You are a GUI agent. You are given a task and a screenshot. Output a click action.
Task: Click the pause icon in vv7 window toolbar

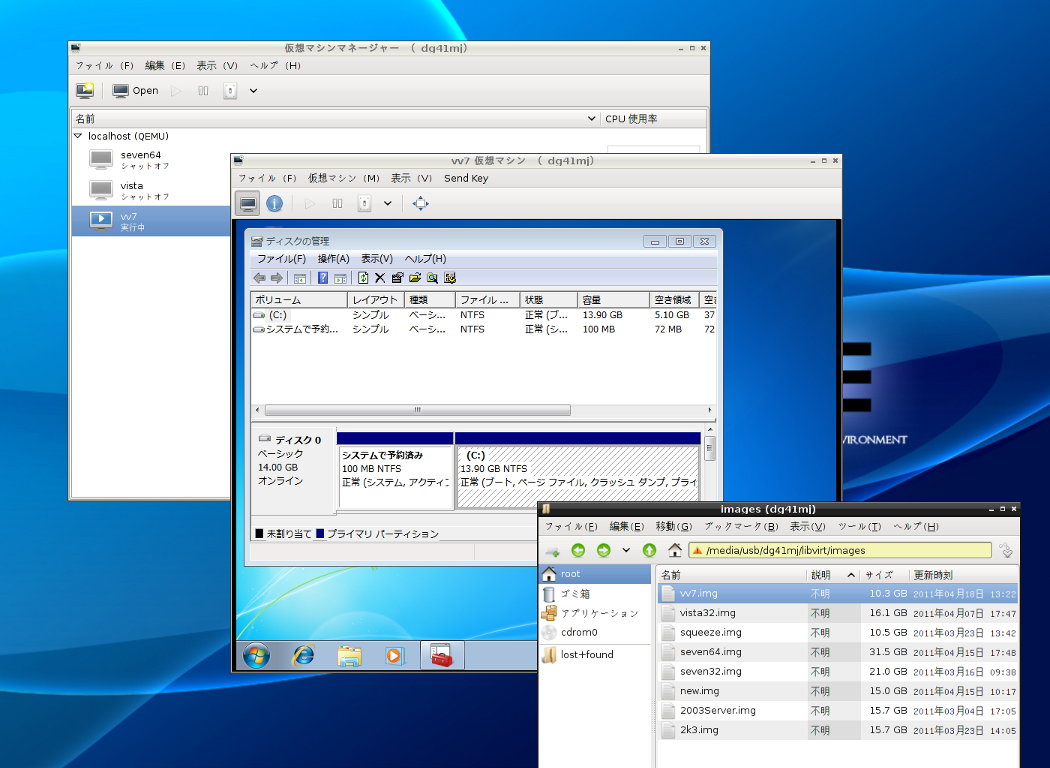click(x=337, y=204)
